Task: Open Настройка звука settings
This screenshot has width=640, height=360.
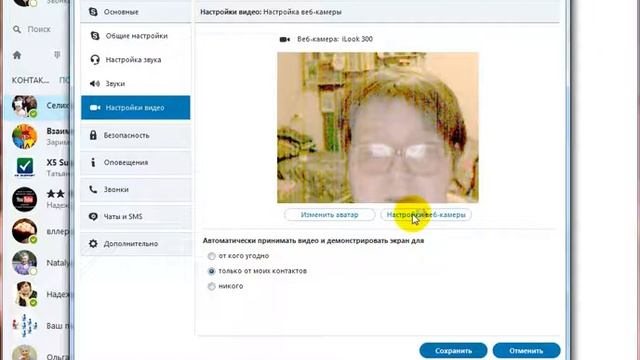Action: 136,60
